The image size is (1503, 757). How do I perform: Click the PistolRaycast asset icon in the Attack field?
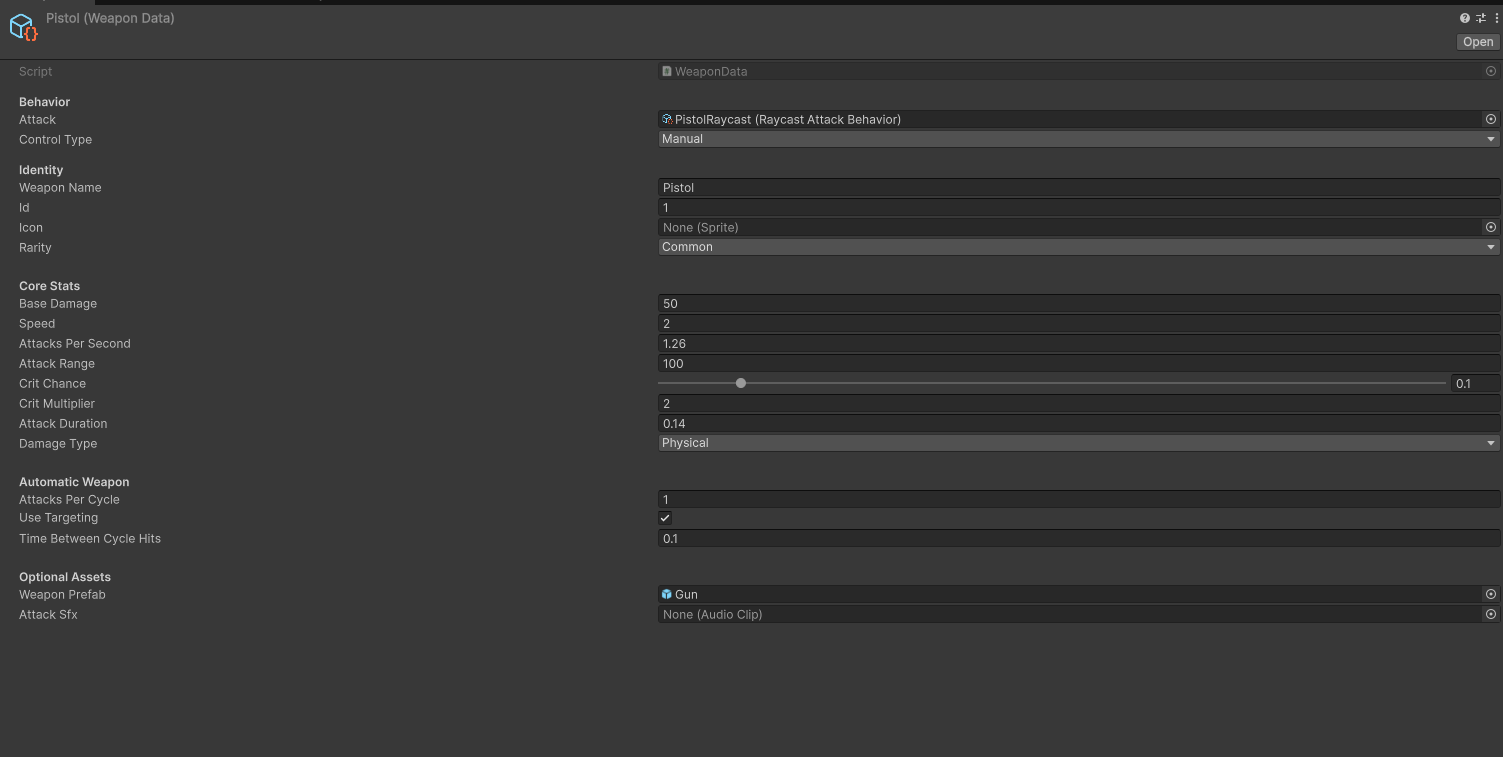tap(667, 119)
